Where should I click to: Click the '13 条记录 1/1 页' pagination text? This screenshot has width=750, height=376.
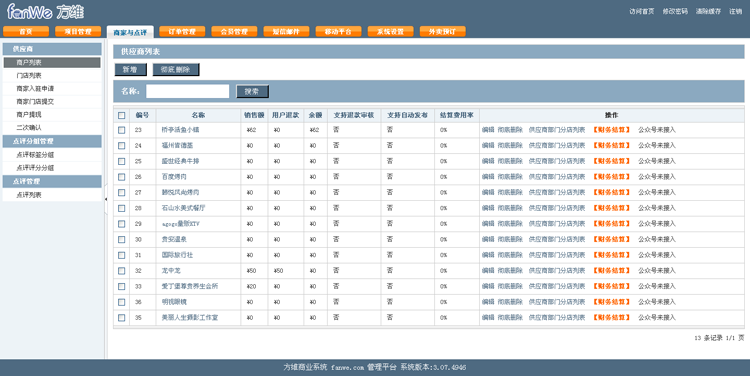pyautogui.click(x=719, y=338)
